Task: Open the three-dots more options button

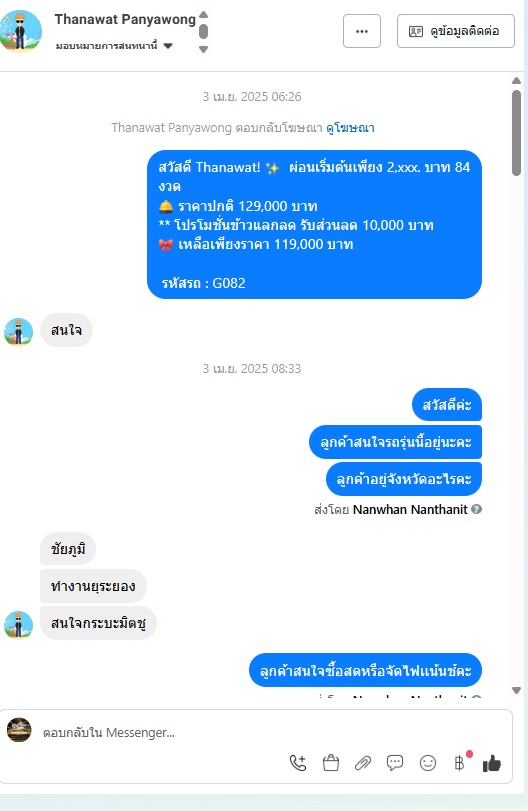Action: point(362,31)
